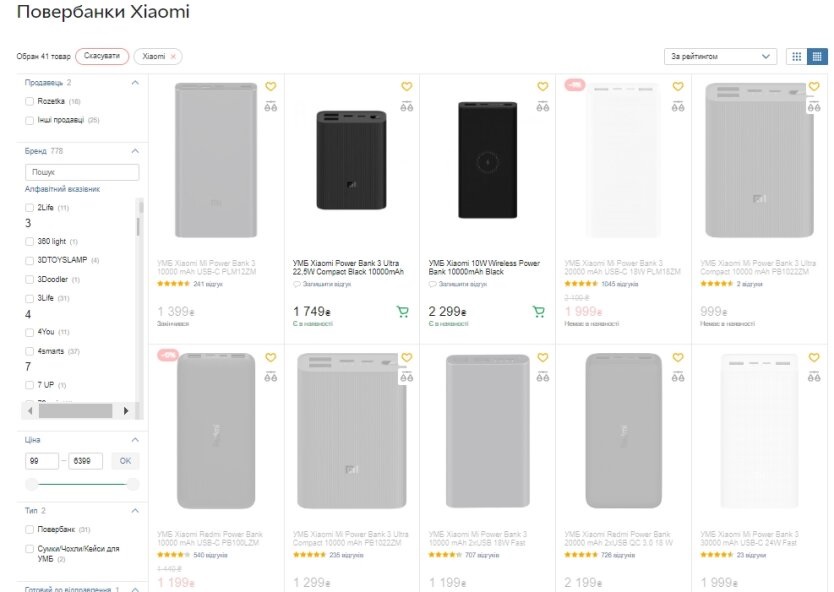Compare Power Bank 3 Ultra 22.5W Compact Black
Image resolution: width=834 pixels, height=592 pixels.
pyautogui.click(x=407, y=106)
